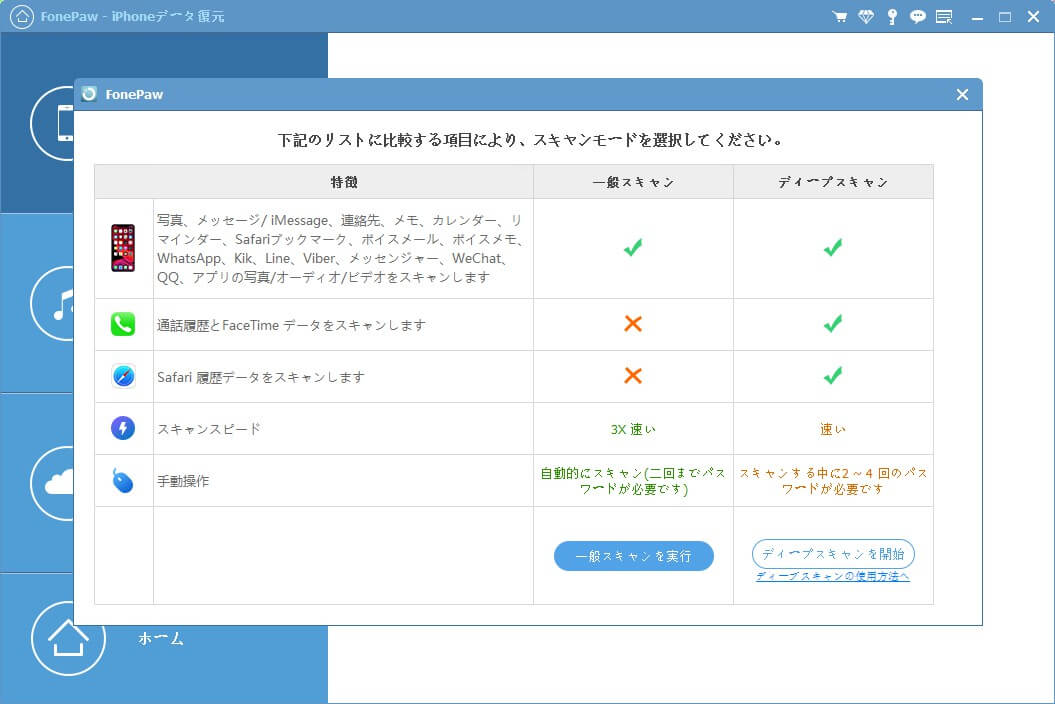The image size is (1055, 704).
Task: Click the green 自動的にスキャン description text
Action: (x=633, y=481)
